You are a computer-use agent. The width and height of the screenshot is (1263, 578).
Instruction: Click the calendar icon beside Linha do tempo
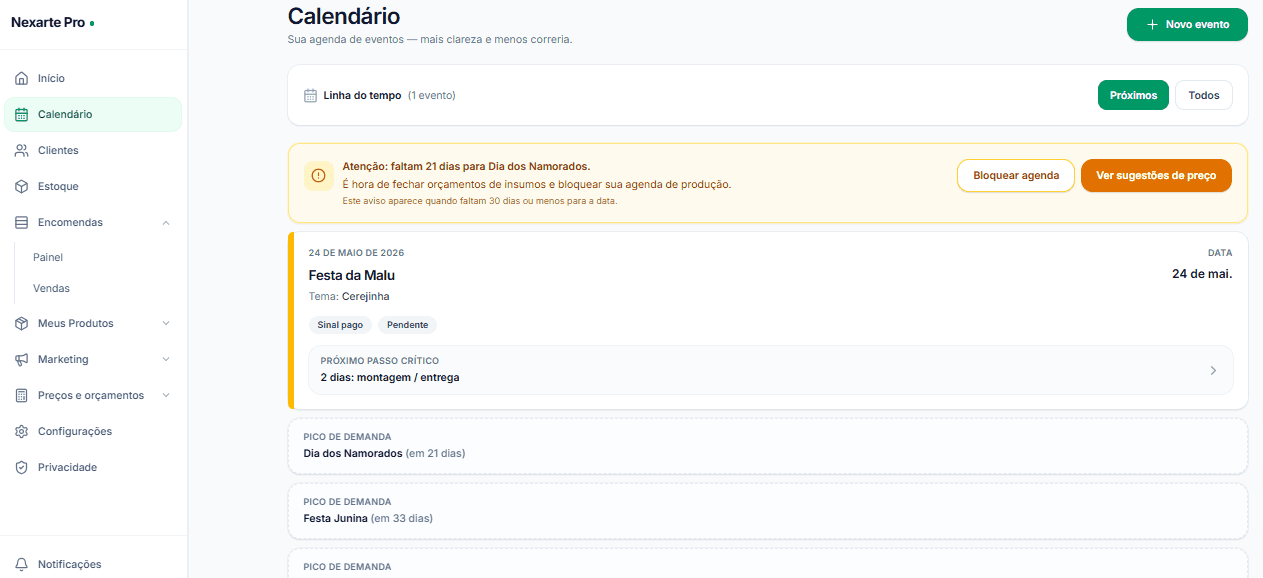point(310,96)
